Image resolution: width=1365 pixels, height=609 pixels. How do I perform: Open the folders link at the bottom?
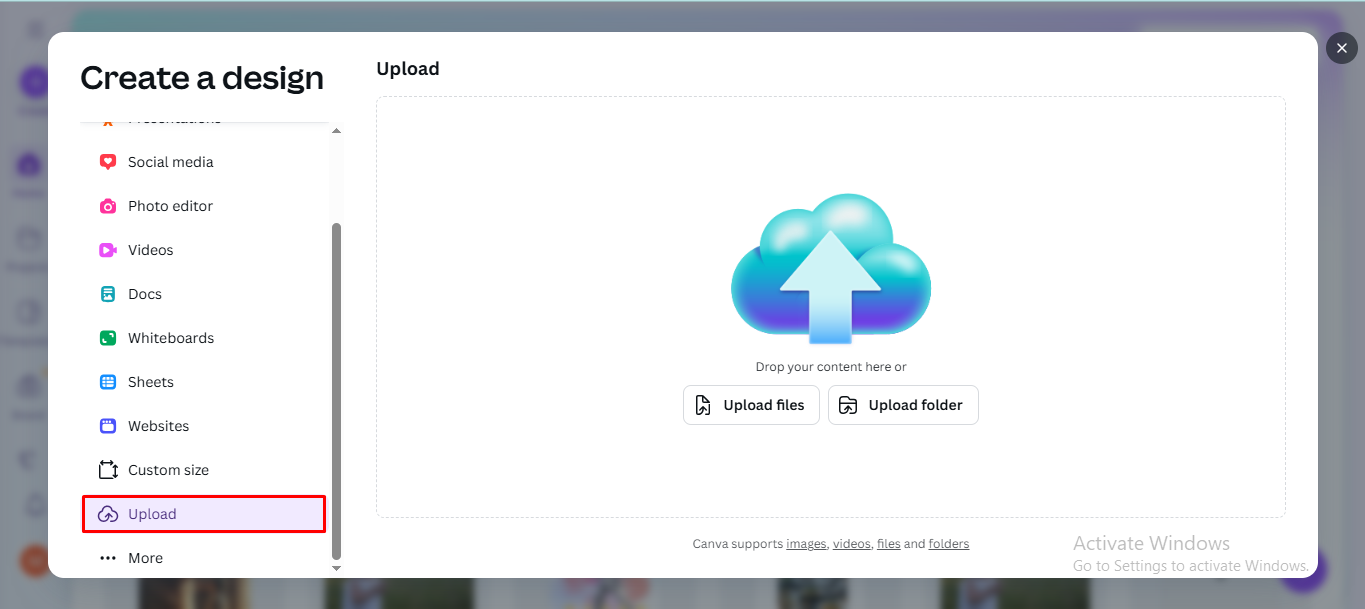point(948,543)
